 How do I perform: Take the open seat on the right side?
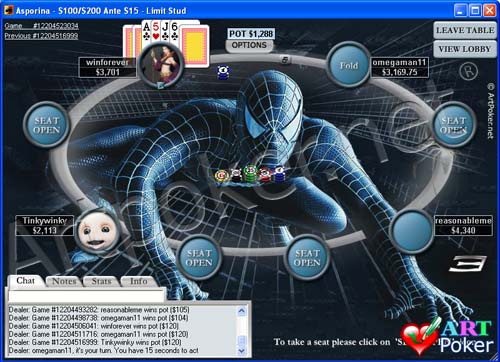[x=454, y=125]
